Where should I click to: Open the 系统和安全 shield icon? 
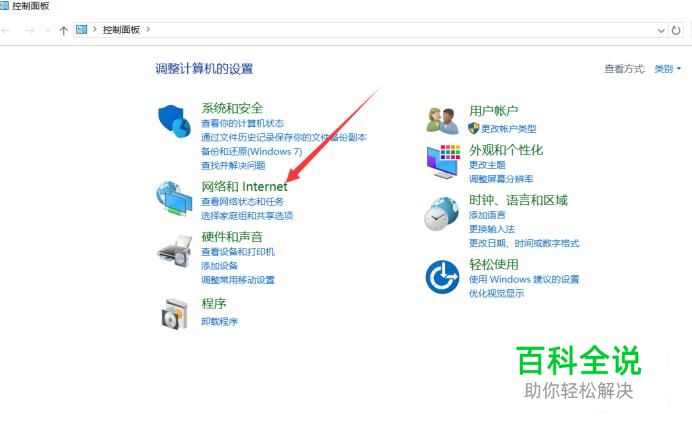174,121
